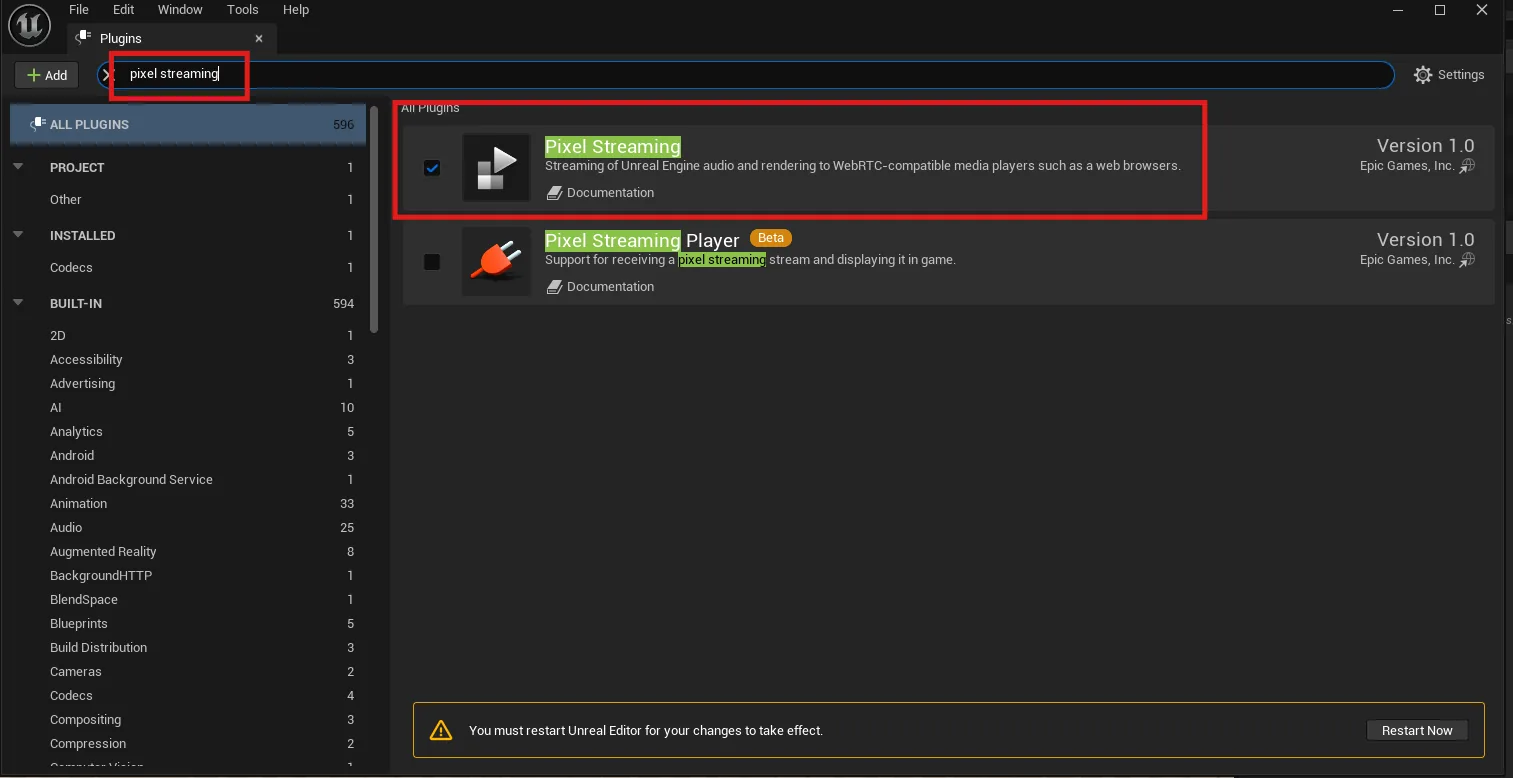Open the Help menu
The height and width of the screenshot is (778, 1513).
(x=296, y=10)
